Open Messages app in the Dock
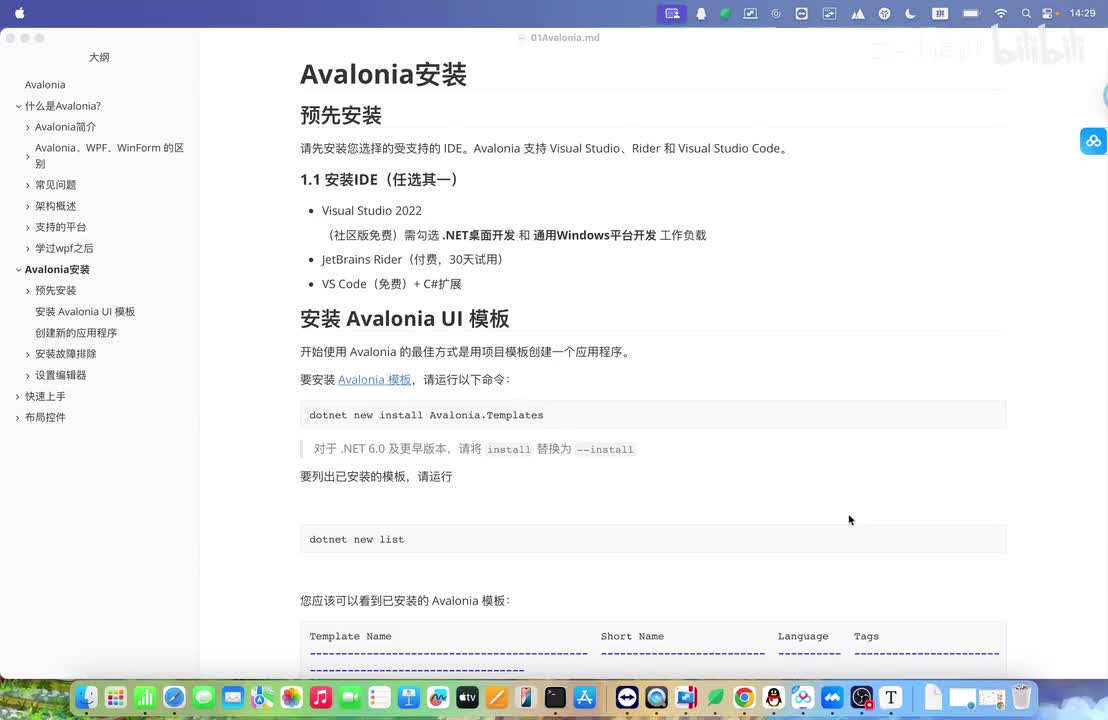The image size is (1108, 720). [204, 698]
